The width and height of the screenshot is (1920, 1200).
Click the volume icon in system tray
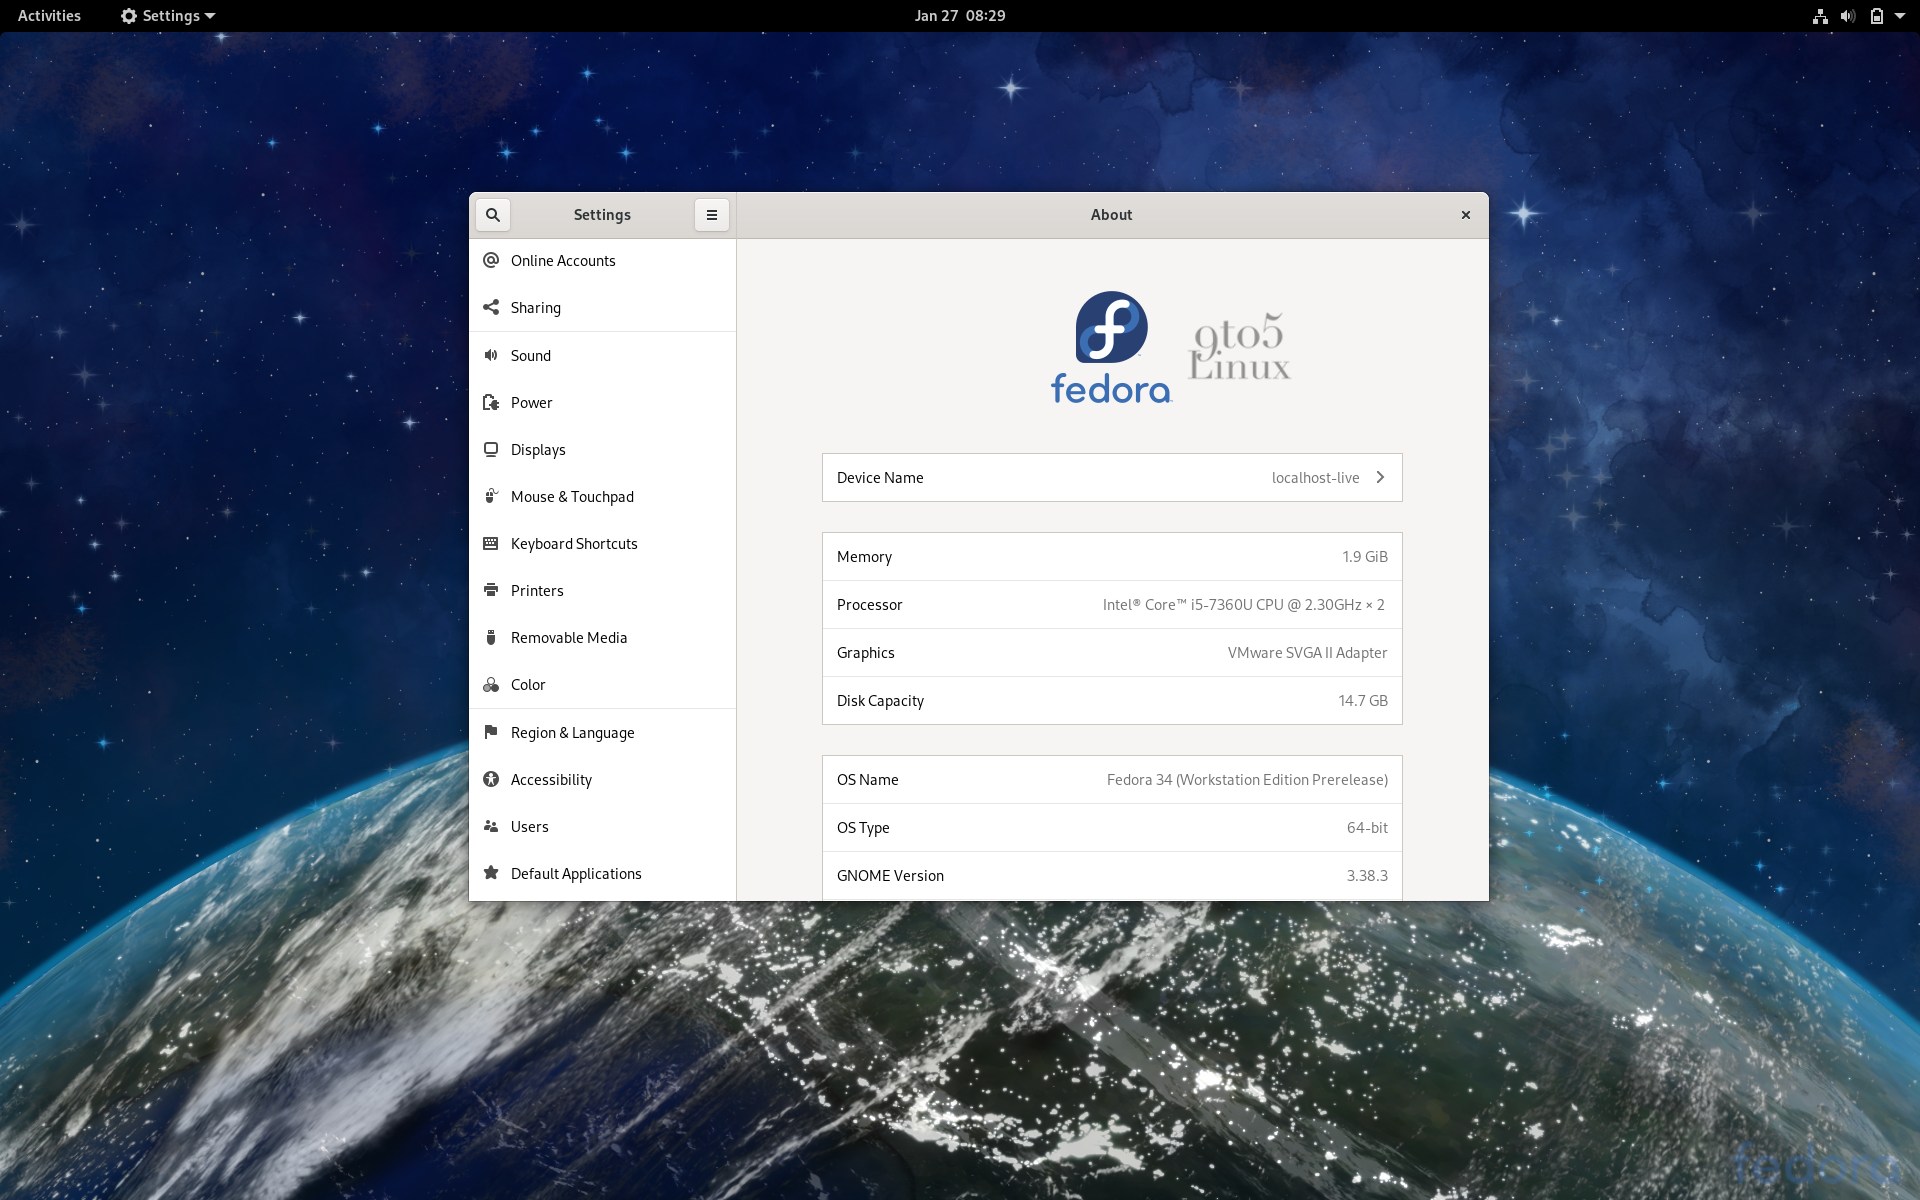pos(1847,16)
